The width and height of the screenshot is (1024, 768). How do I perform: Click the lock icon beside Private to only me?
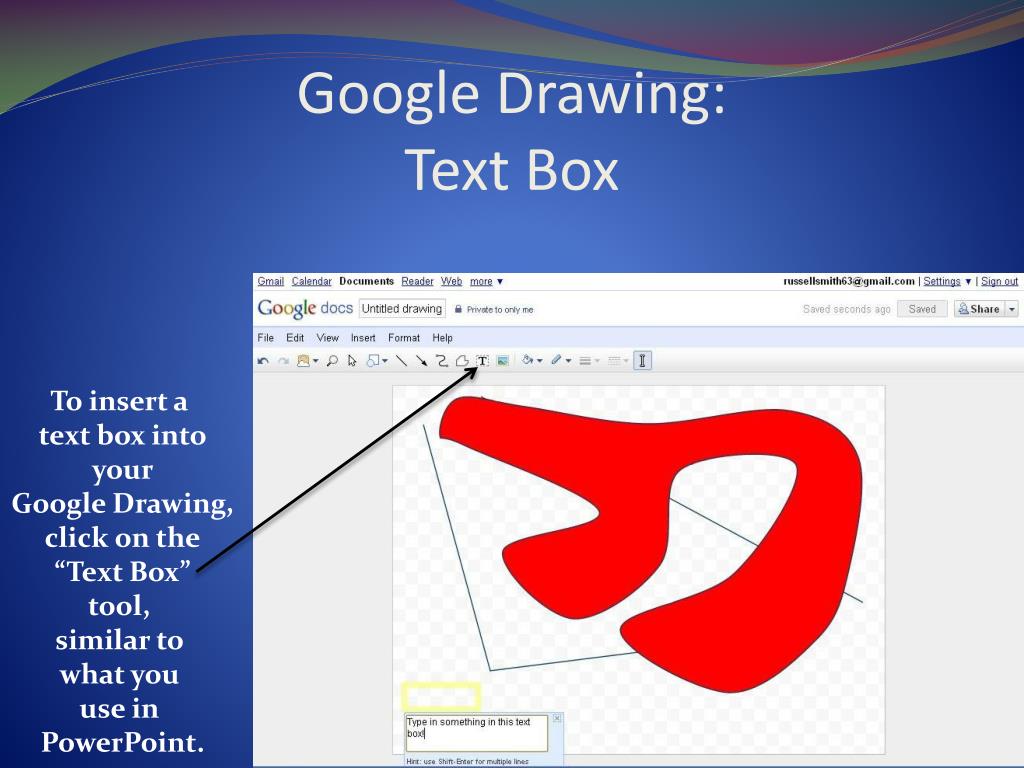click(458, 310)
